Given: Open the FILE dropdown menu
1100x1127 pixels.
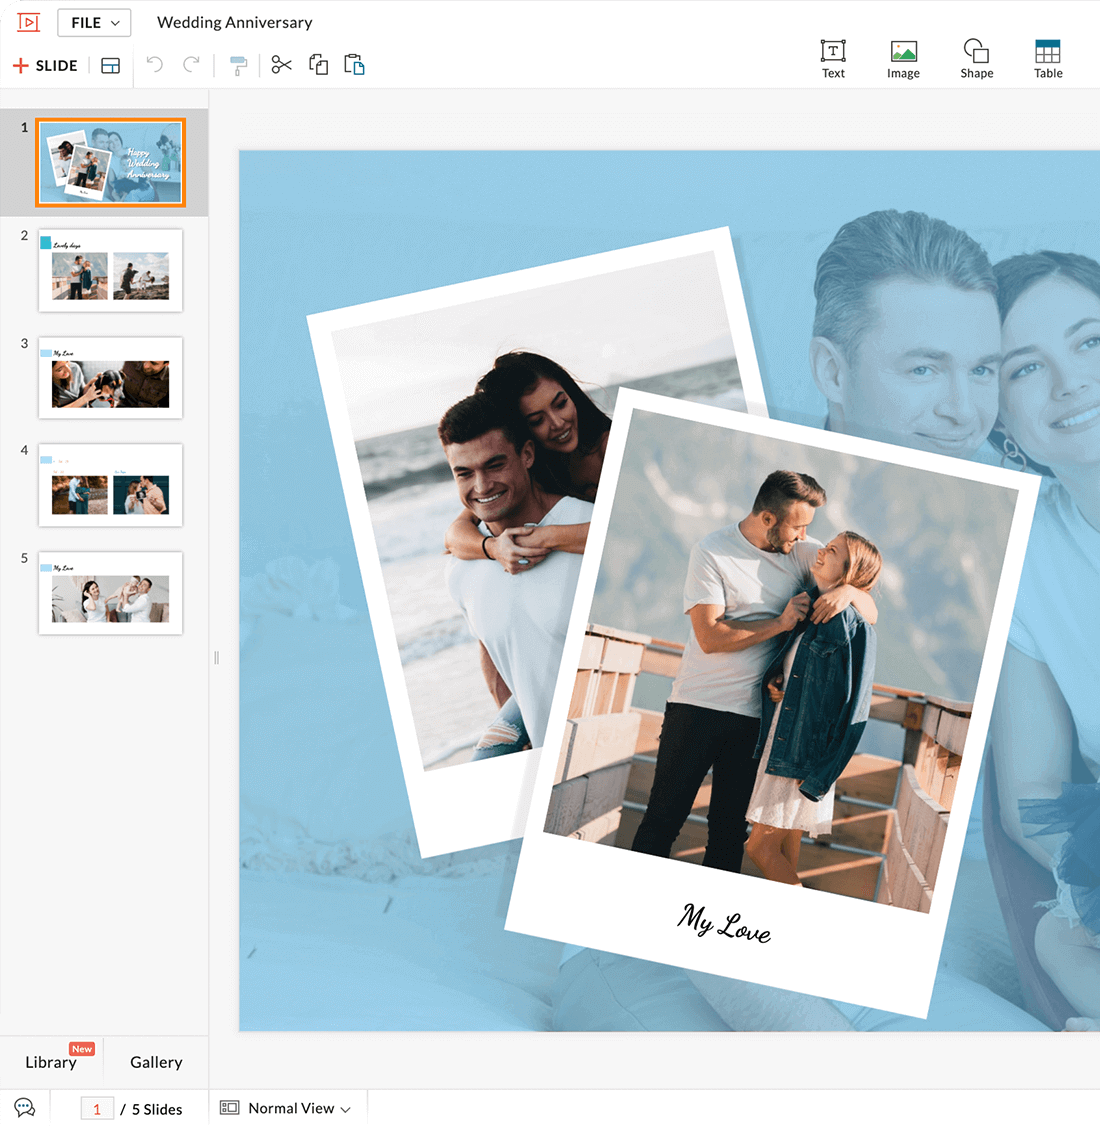Looking at the screenshot, I should 94,22.
